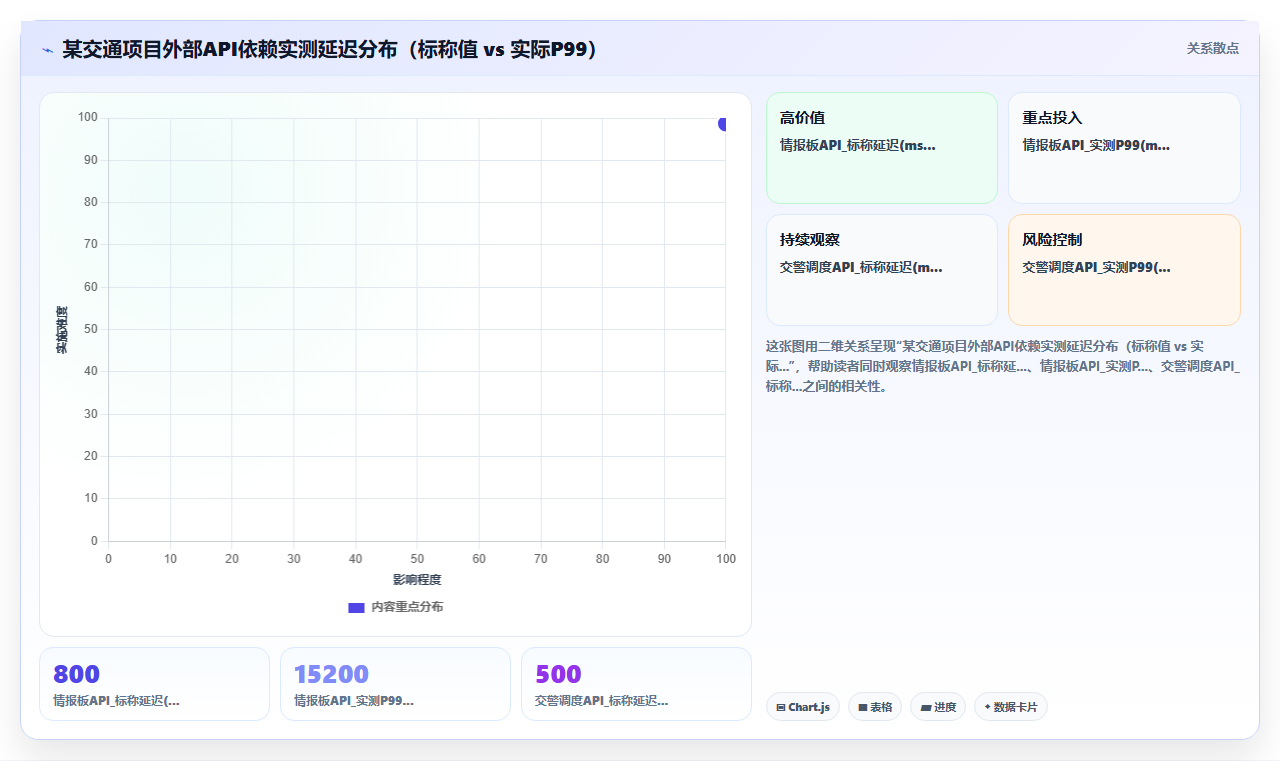Click the 影响程度 x-axis title

(x=417, y=580)
